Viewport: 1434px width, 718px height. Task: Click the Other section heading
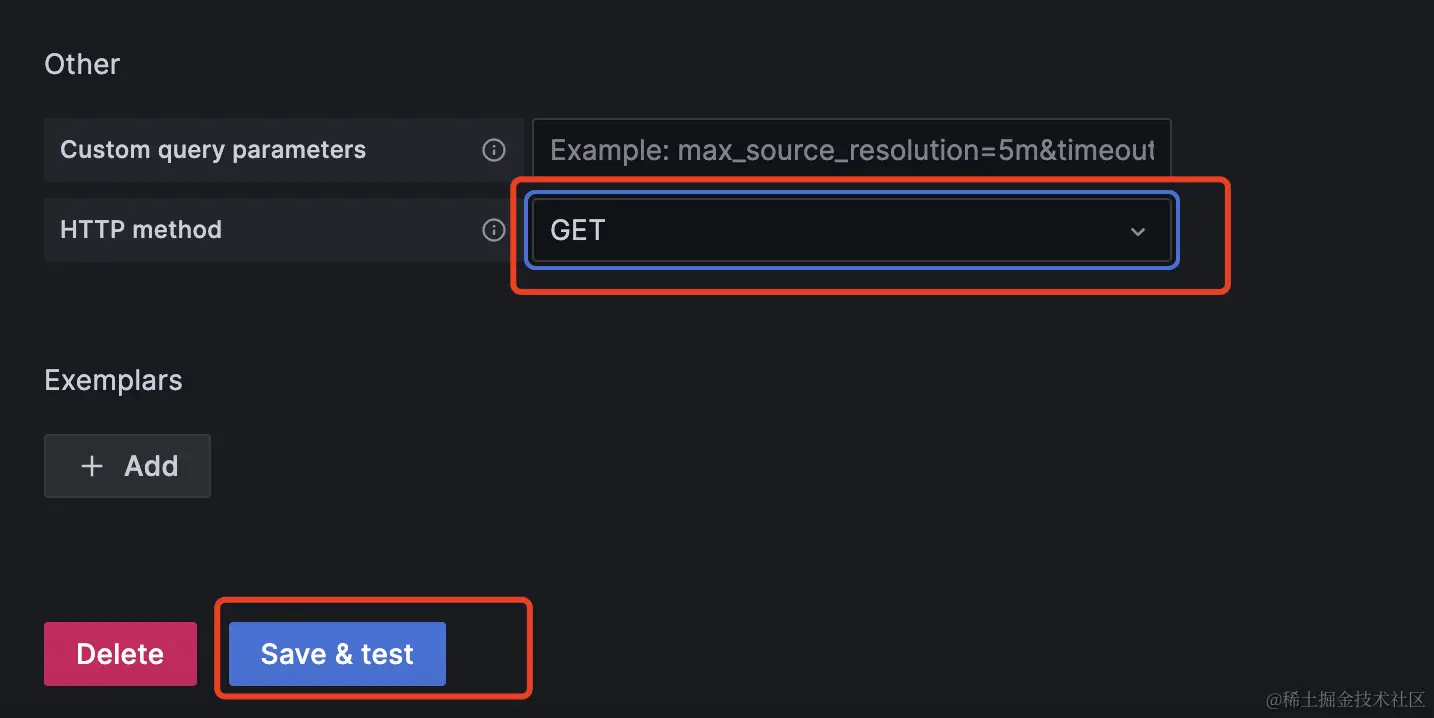(x=82, y=64)
